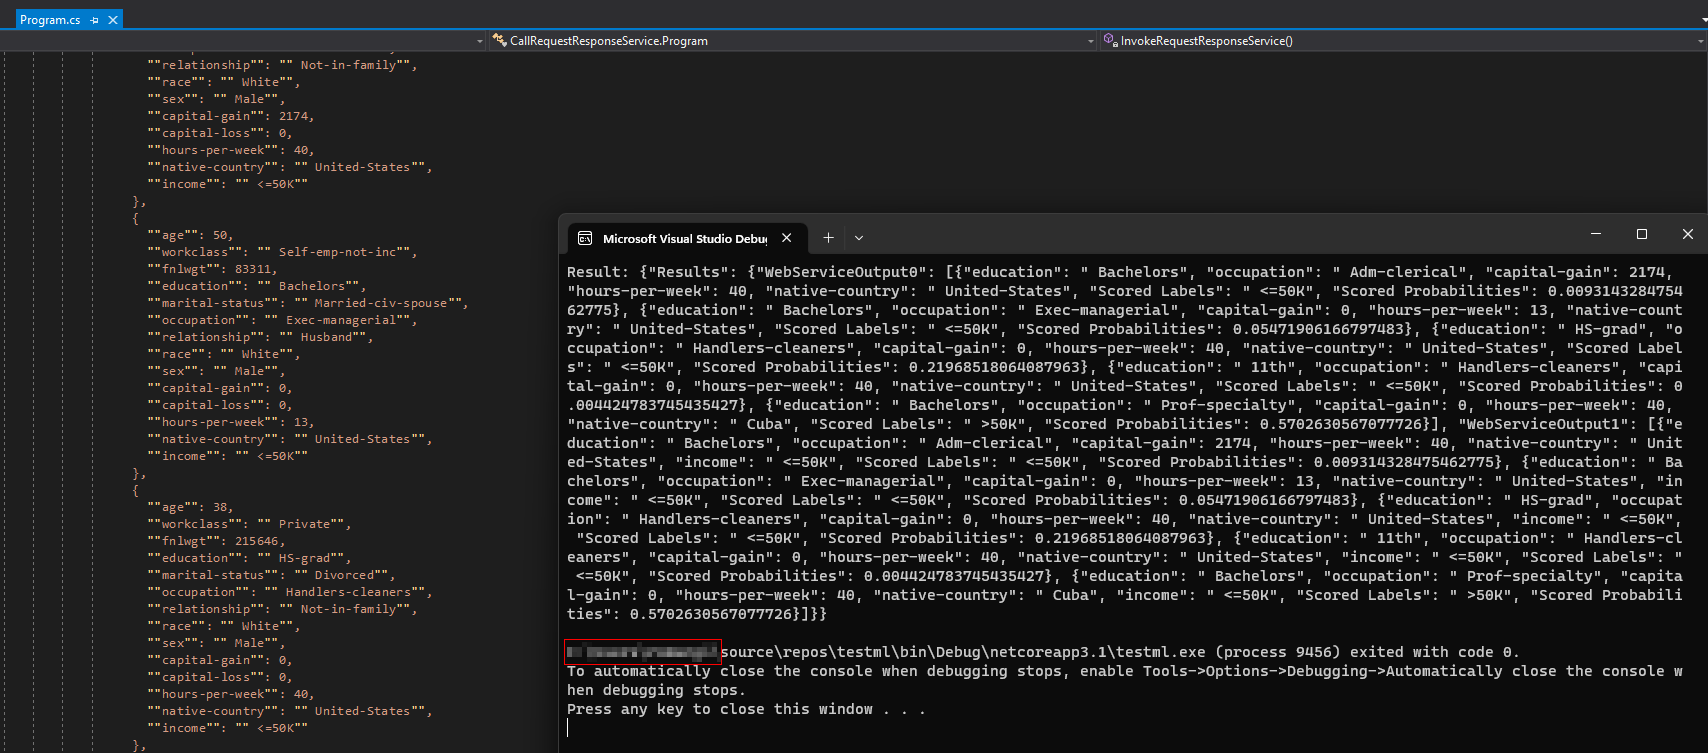Expand the terminal new-tab profile dropdown chevron

point(859,238)
